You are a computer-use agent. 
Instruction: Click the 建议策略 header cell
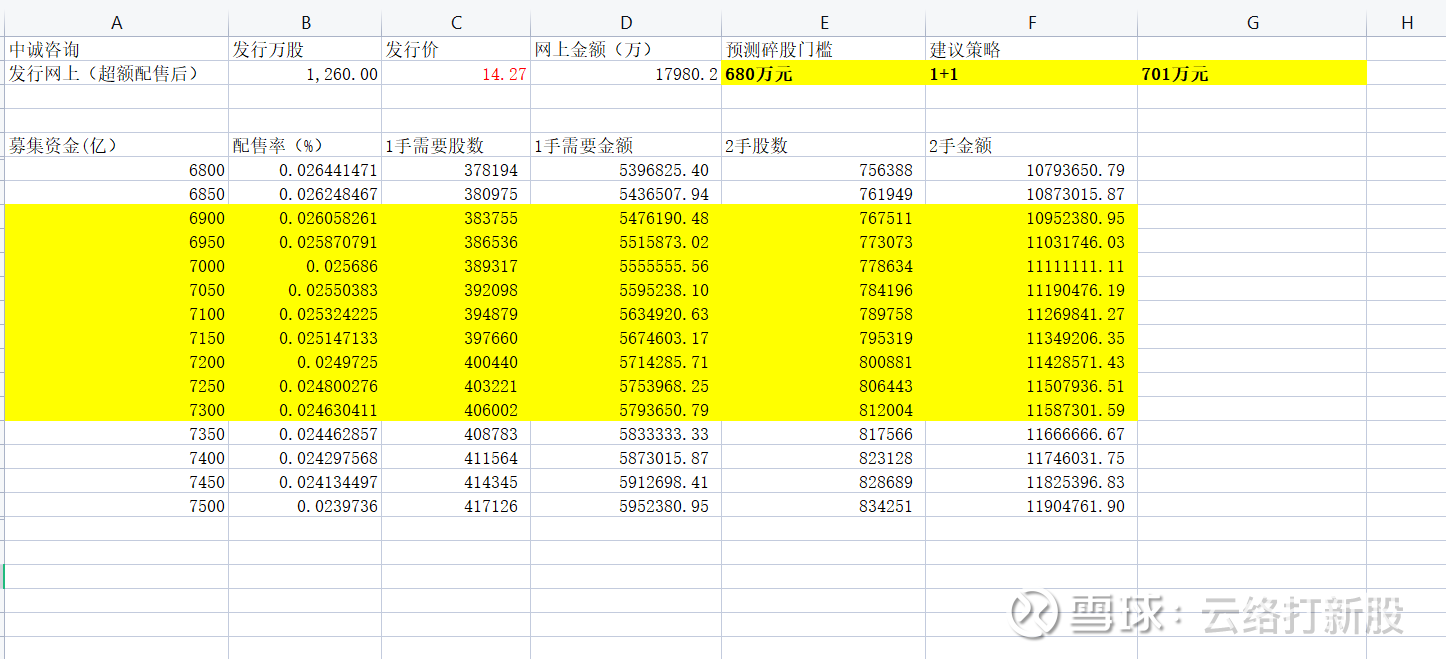1032,49
